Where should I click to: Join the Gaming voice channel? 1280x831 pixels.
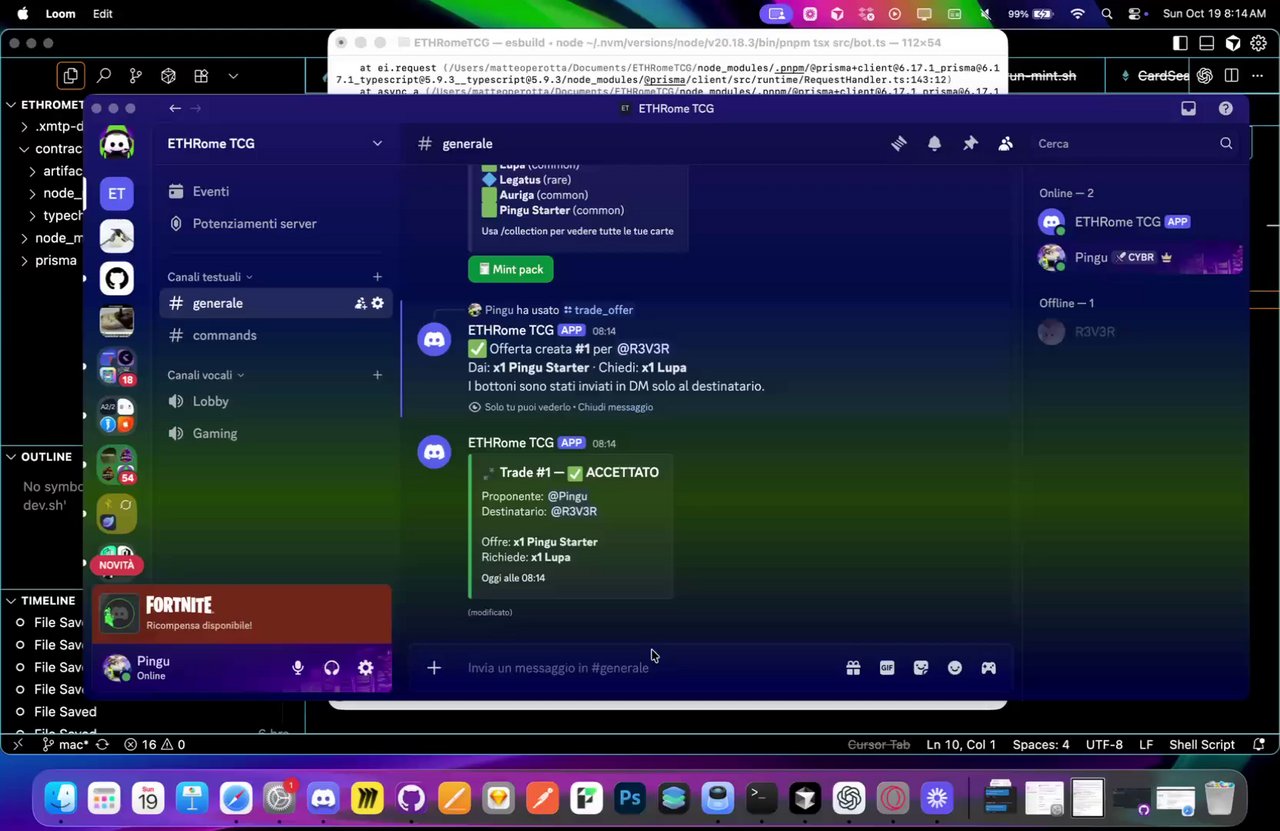275,433
